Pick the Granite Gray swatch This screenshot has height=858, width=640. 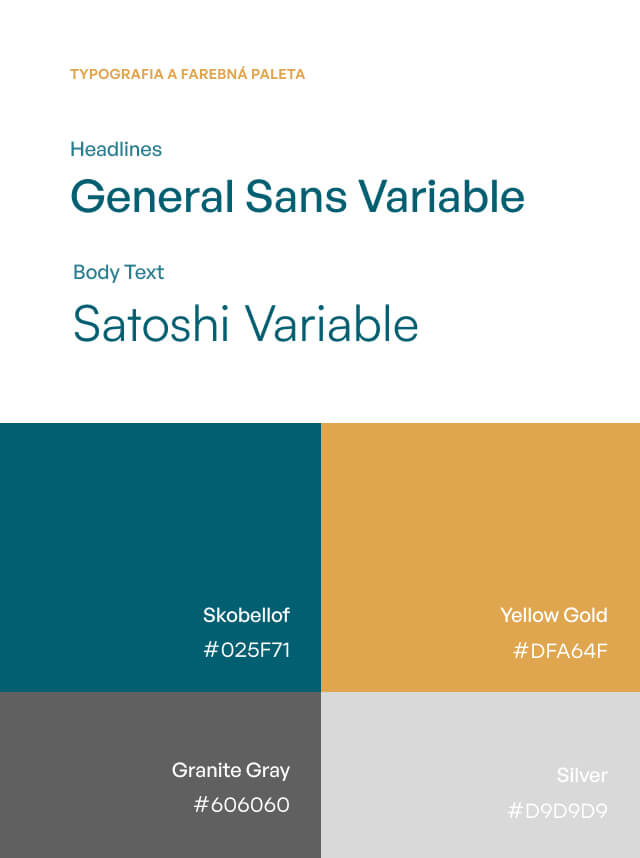[x=160, y=775]
